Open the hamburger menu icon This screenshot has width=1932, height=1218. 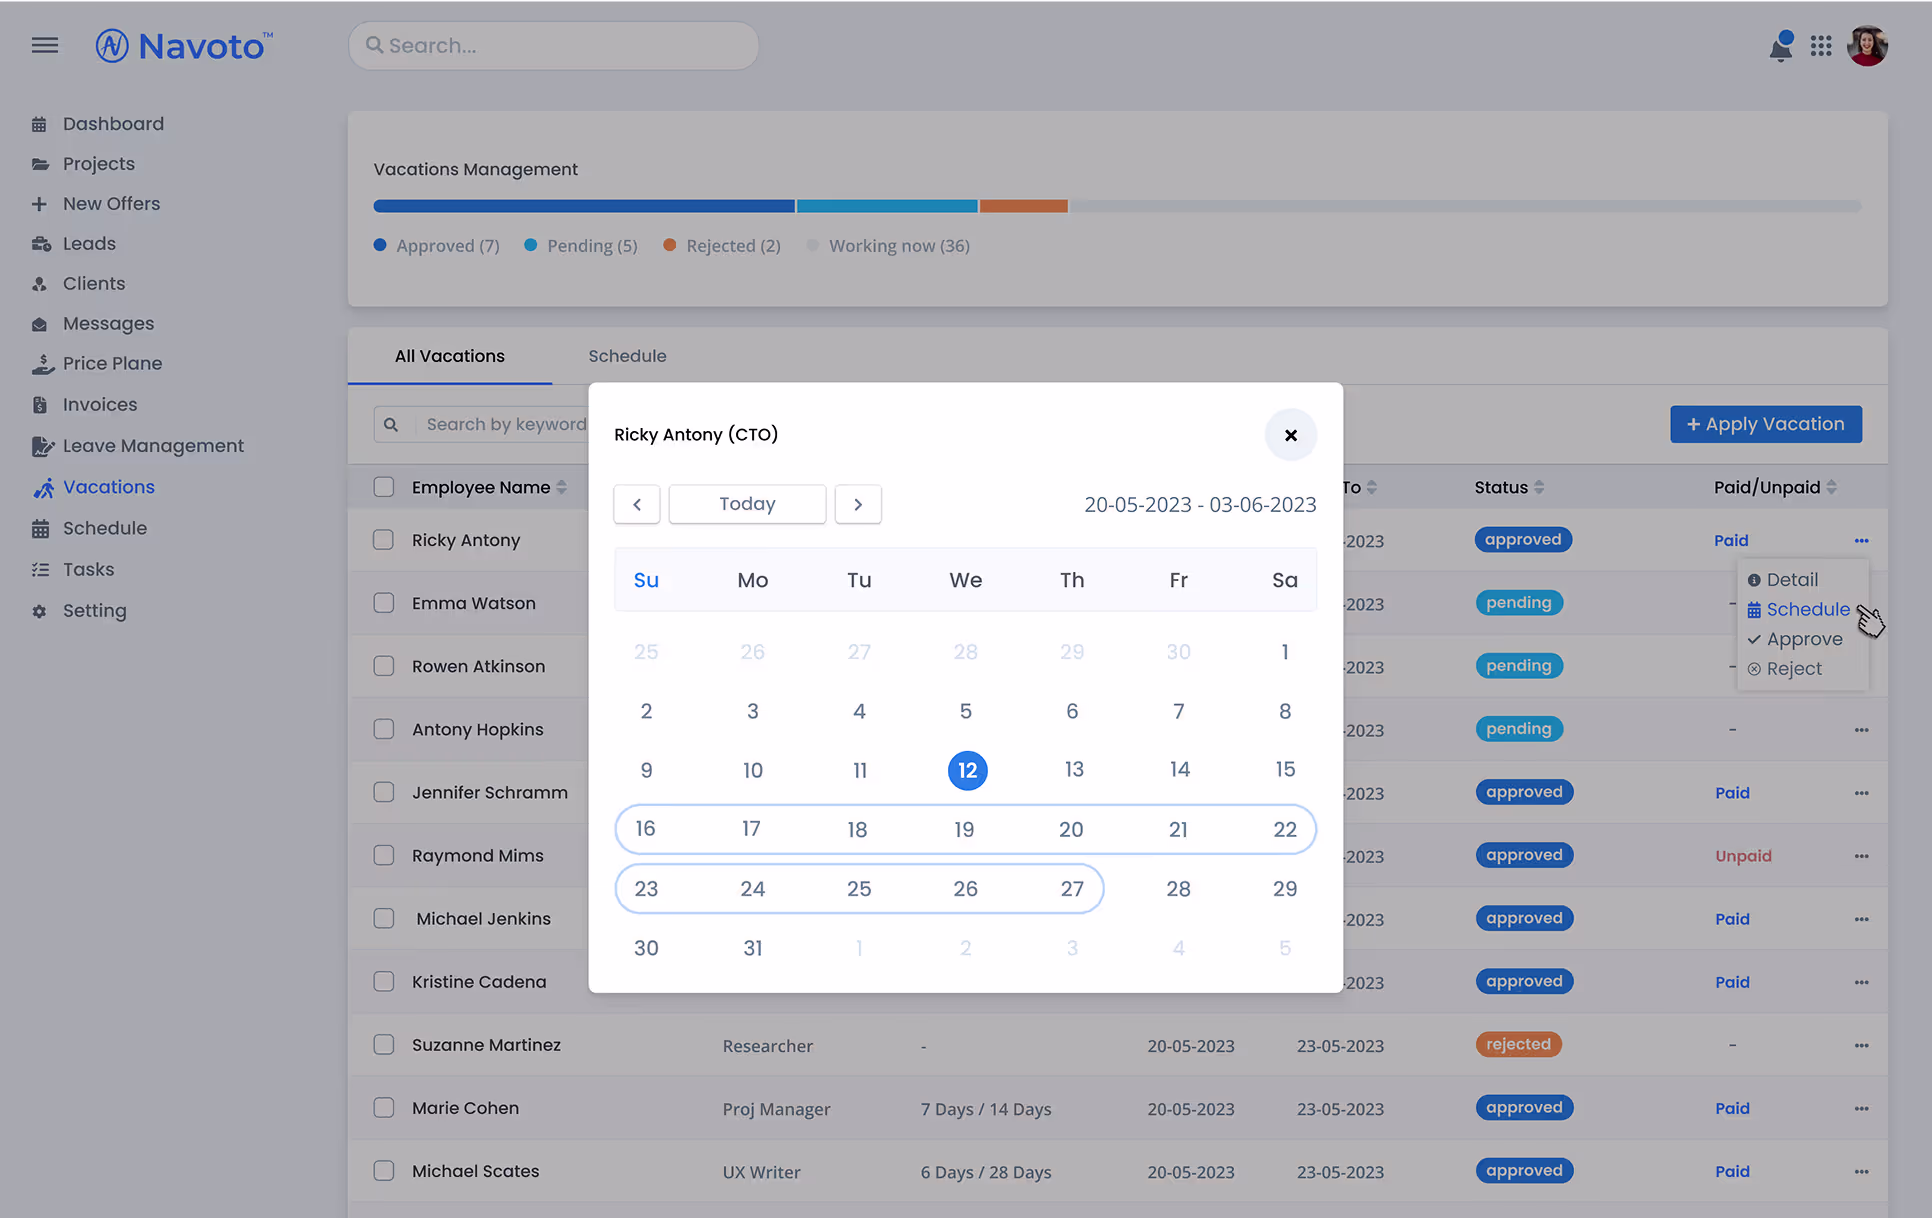click(x=45, y=45)
